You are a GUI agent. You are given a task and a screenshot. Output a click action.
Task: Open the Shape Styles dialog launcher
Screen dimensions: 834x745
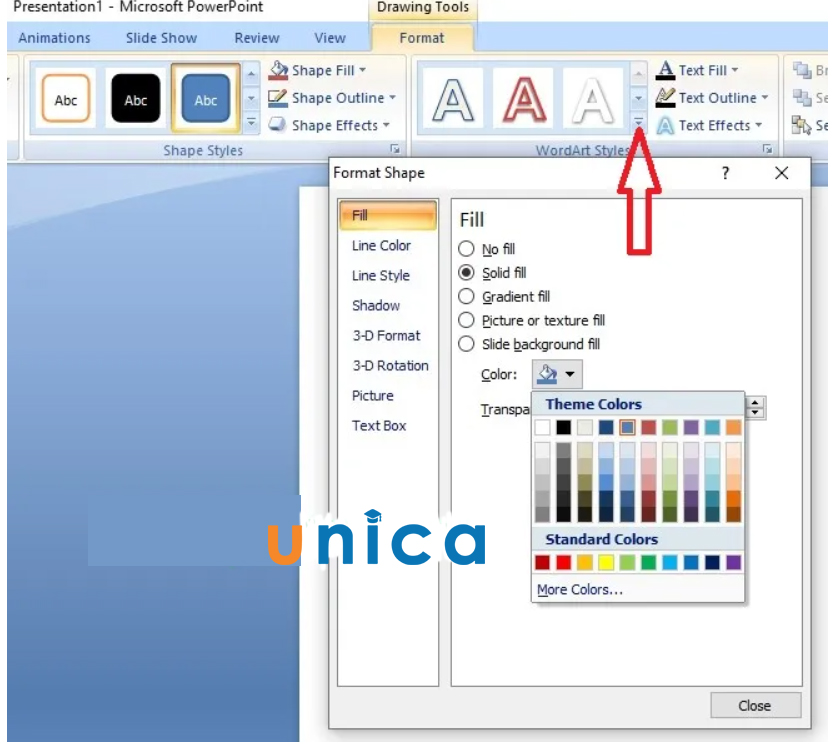pos(395,150)
